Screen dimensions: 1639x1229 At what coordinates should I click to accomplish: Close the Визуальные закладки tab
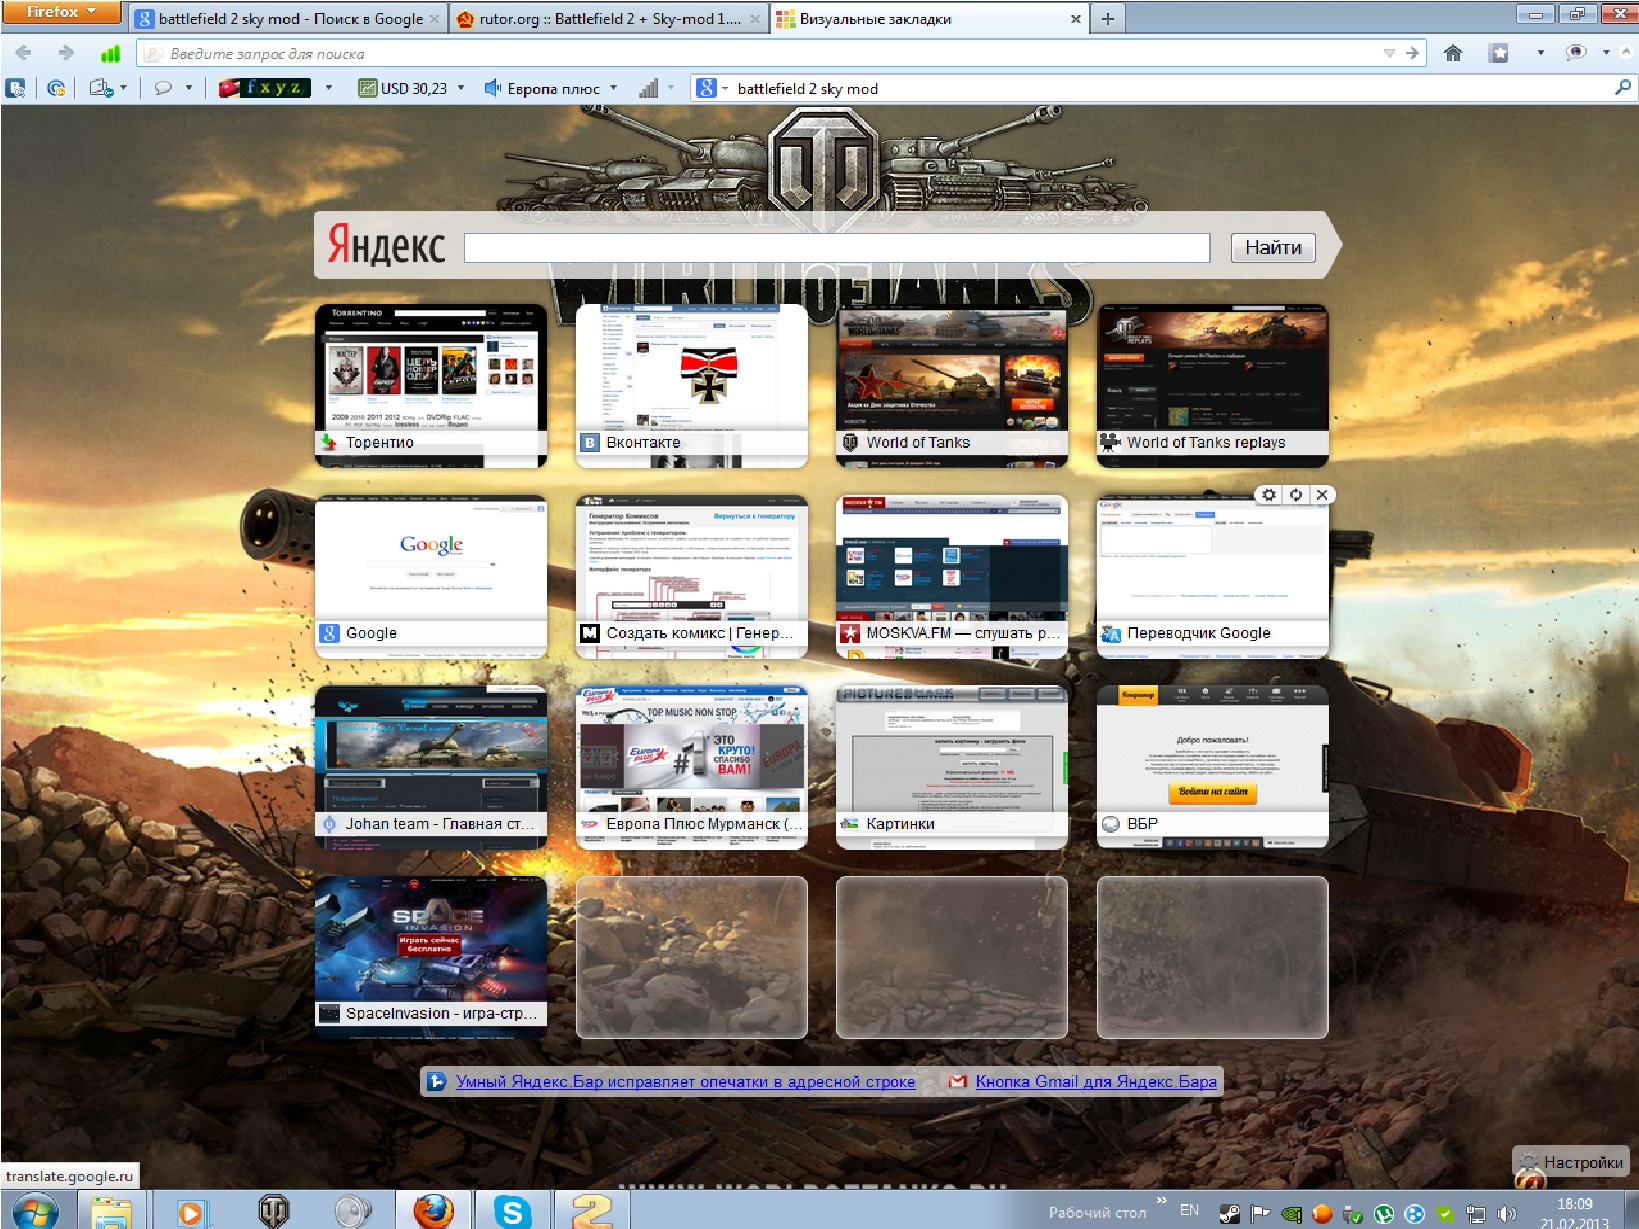pos(1076,19)
